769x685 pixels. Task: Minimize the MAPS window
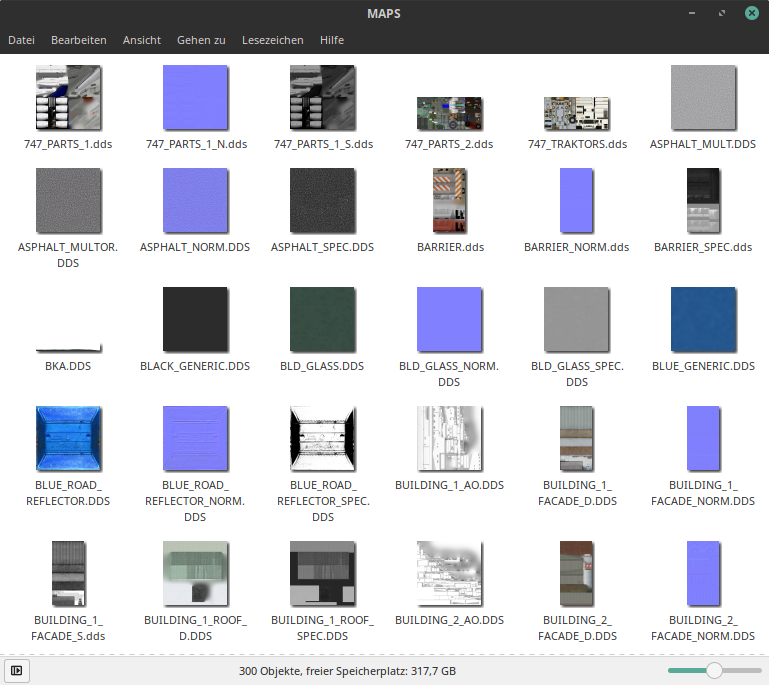click(x=692, y=13)
